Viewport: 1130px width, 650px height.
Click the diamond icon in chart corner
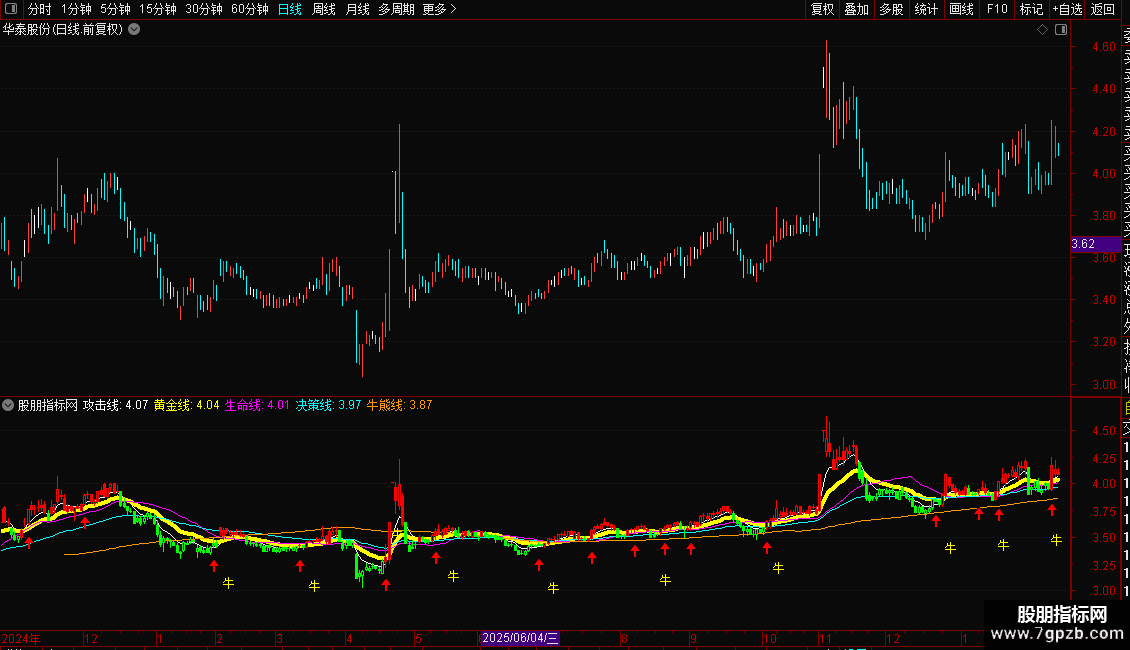(x=1042, y=30)
